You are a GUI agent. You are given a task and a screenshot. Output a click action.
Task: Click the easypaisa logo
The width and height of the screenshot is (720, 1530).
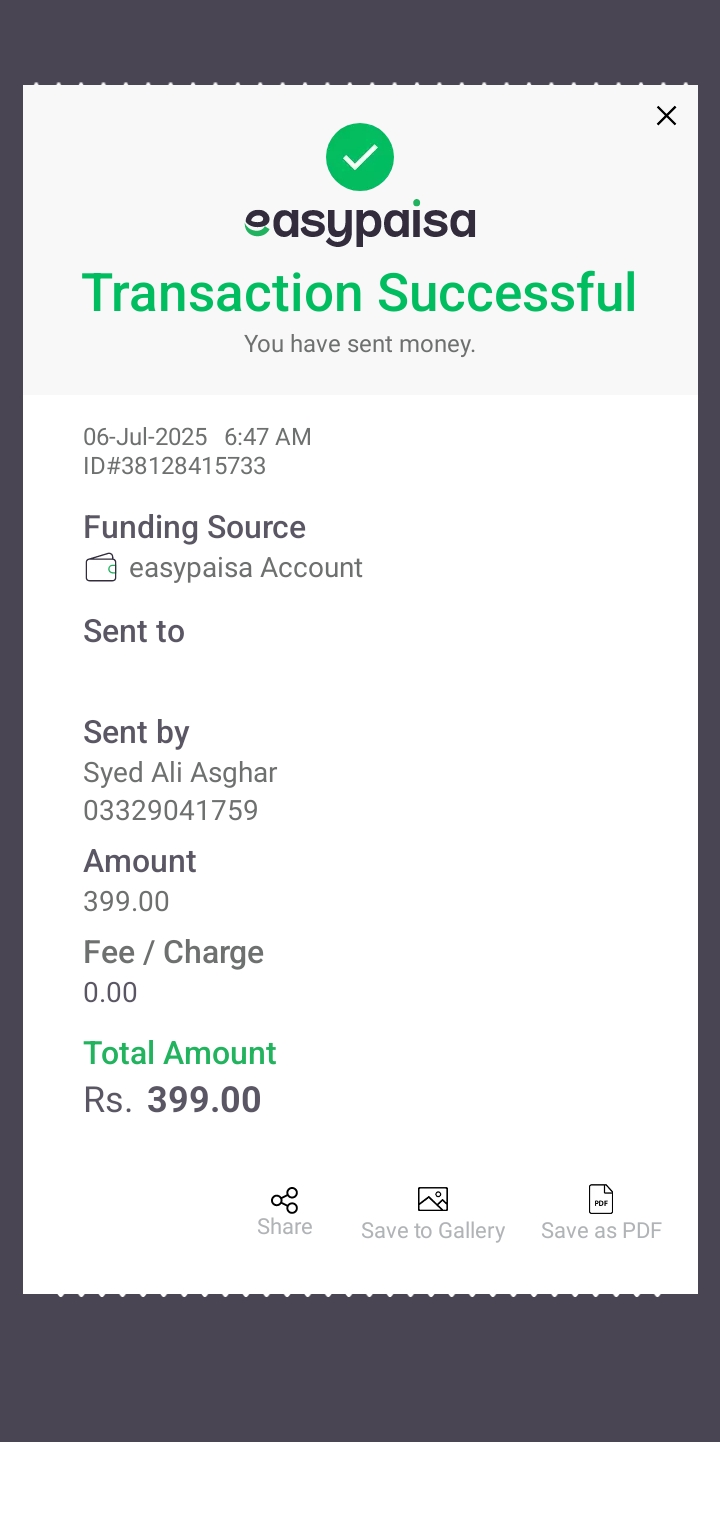click(360, 224)
